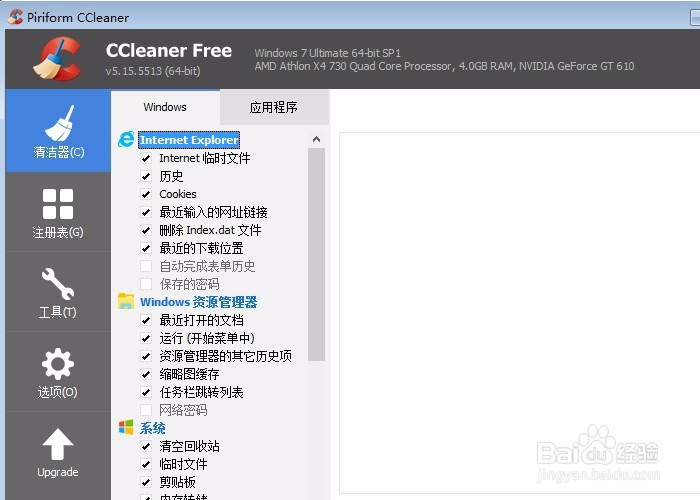Toggle 任务栏跳转列表 checkbox

pos(146,392)
